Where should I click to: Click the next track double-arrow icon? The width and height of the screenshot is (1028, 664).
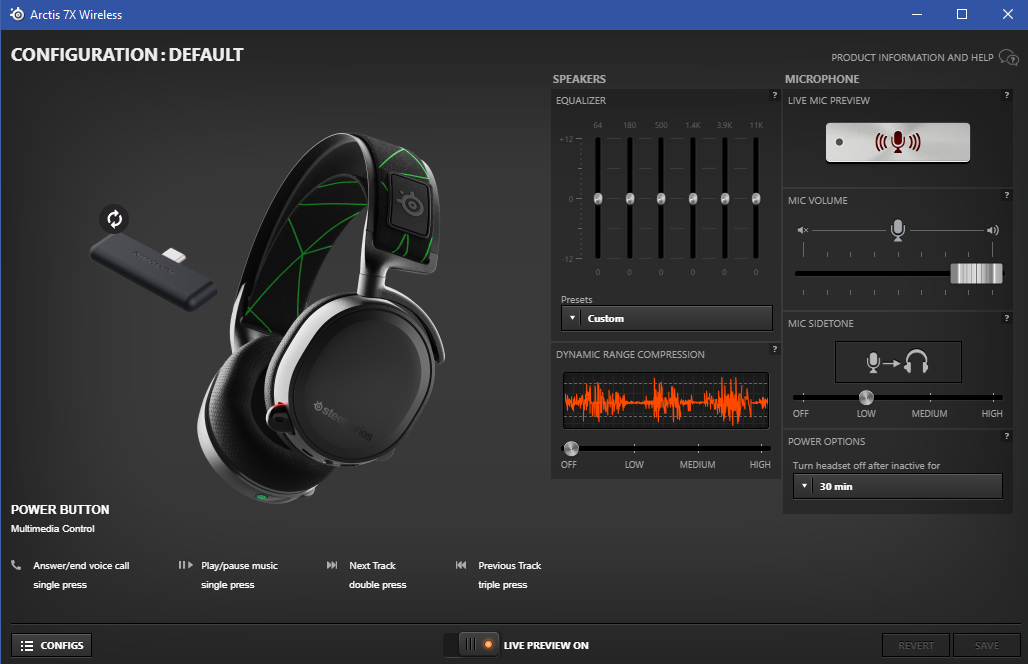point(333,564)
